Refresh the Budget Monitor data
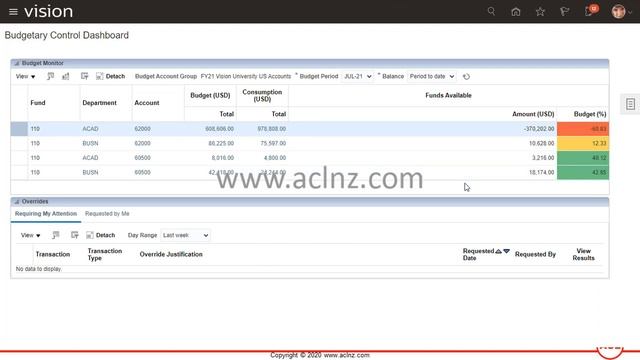Screen dimensions: 640x360 (x=466, y=76)
